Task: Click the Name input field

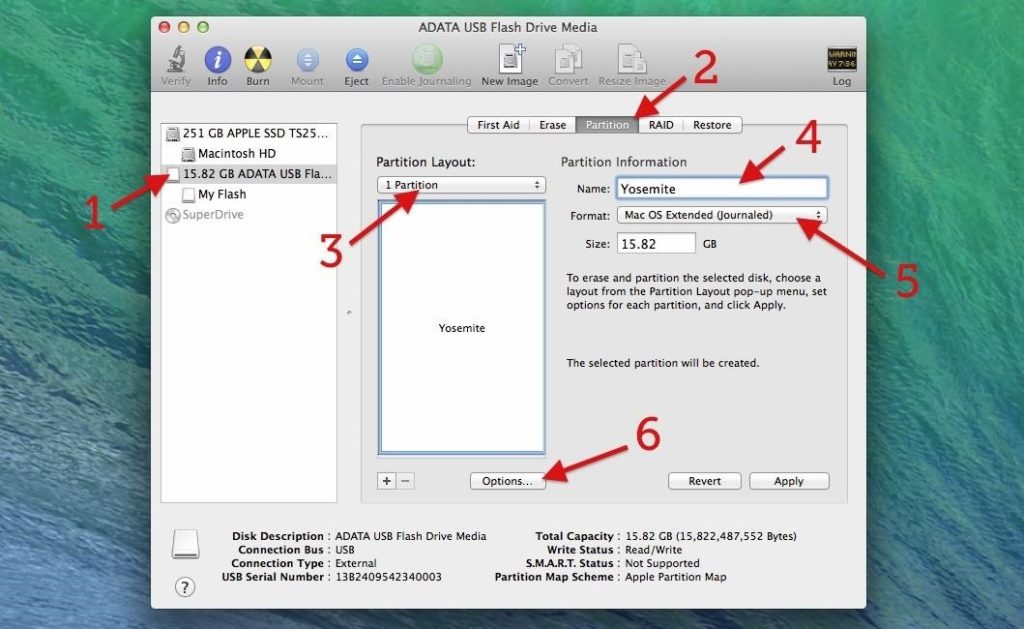Action: point(722,188)
